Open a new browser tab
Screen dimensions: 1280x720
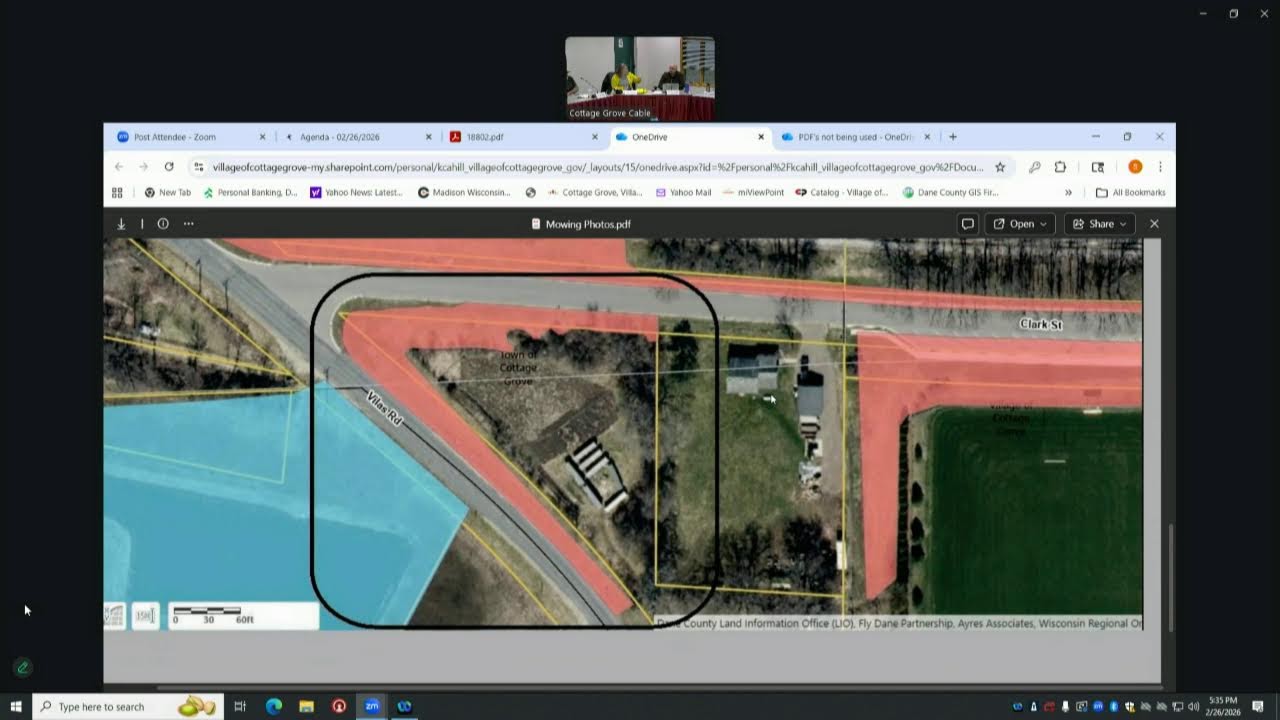pos(952,137)
